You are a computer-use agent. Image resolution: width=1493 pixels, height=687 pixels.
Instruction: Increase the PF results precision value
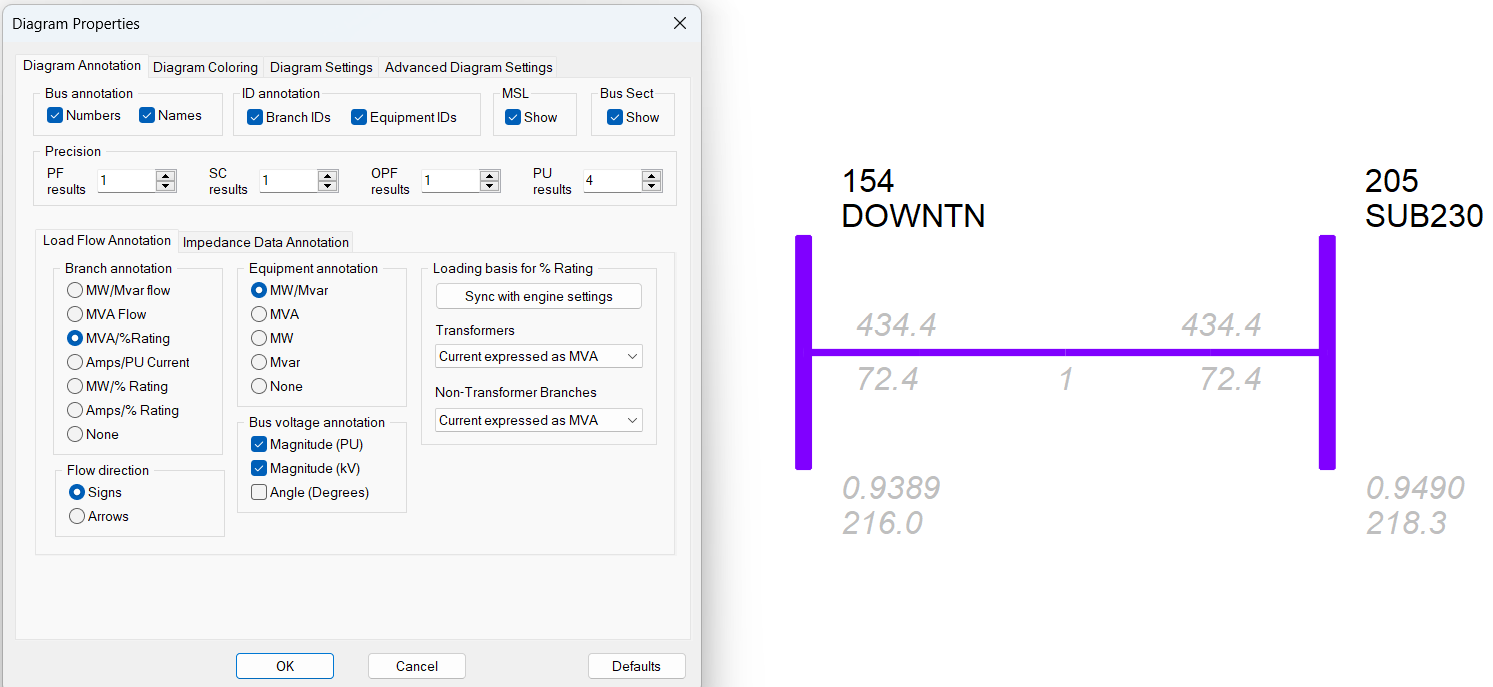tap(166, 176)
